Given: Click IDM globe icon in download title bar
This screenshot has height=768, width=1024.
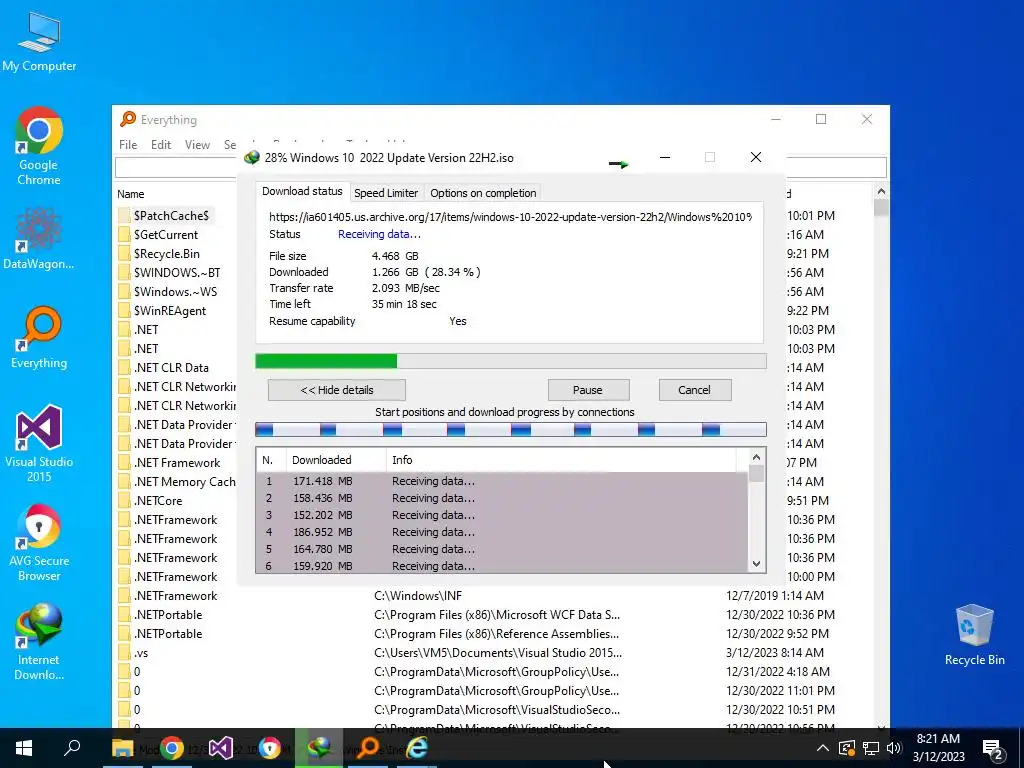Looking at the screenshot, I should coord(251,158).
